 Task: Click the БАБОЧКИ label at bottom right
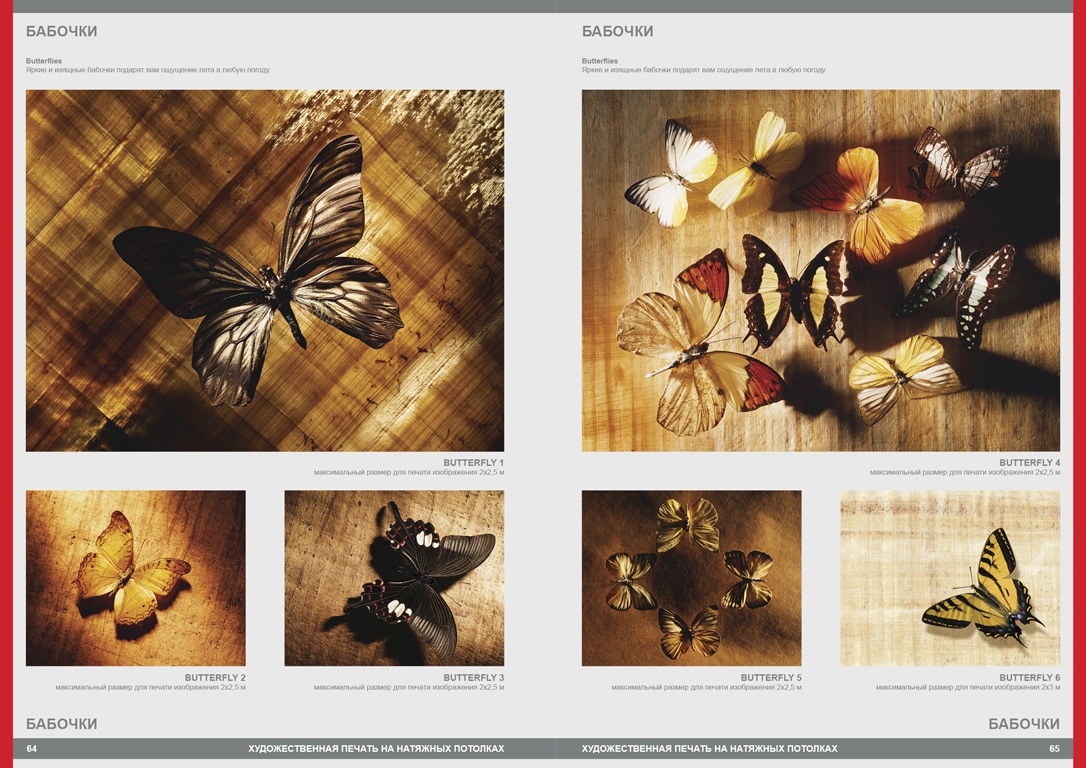[x=1024, y=724]
